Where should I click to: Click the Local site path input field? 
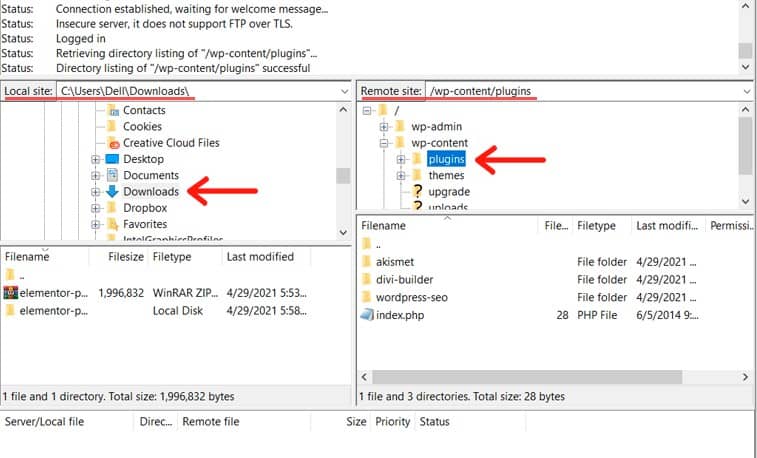[190, 92]
